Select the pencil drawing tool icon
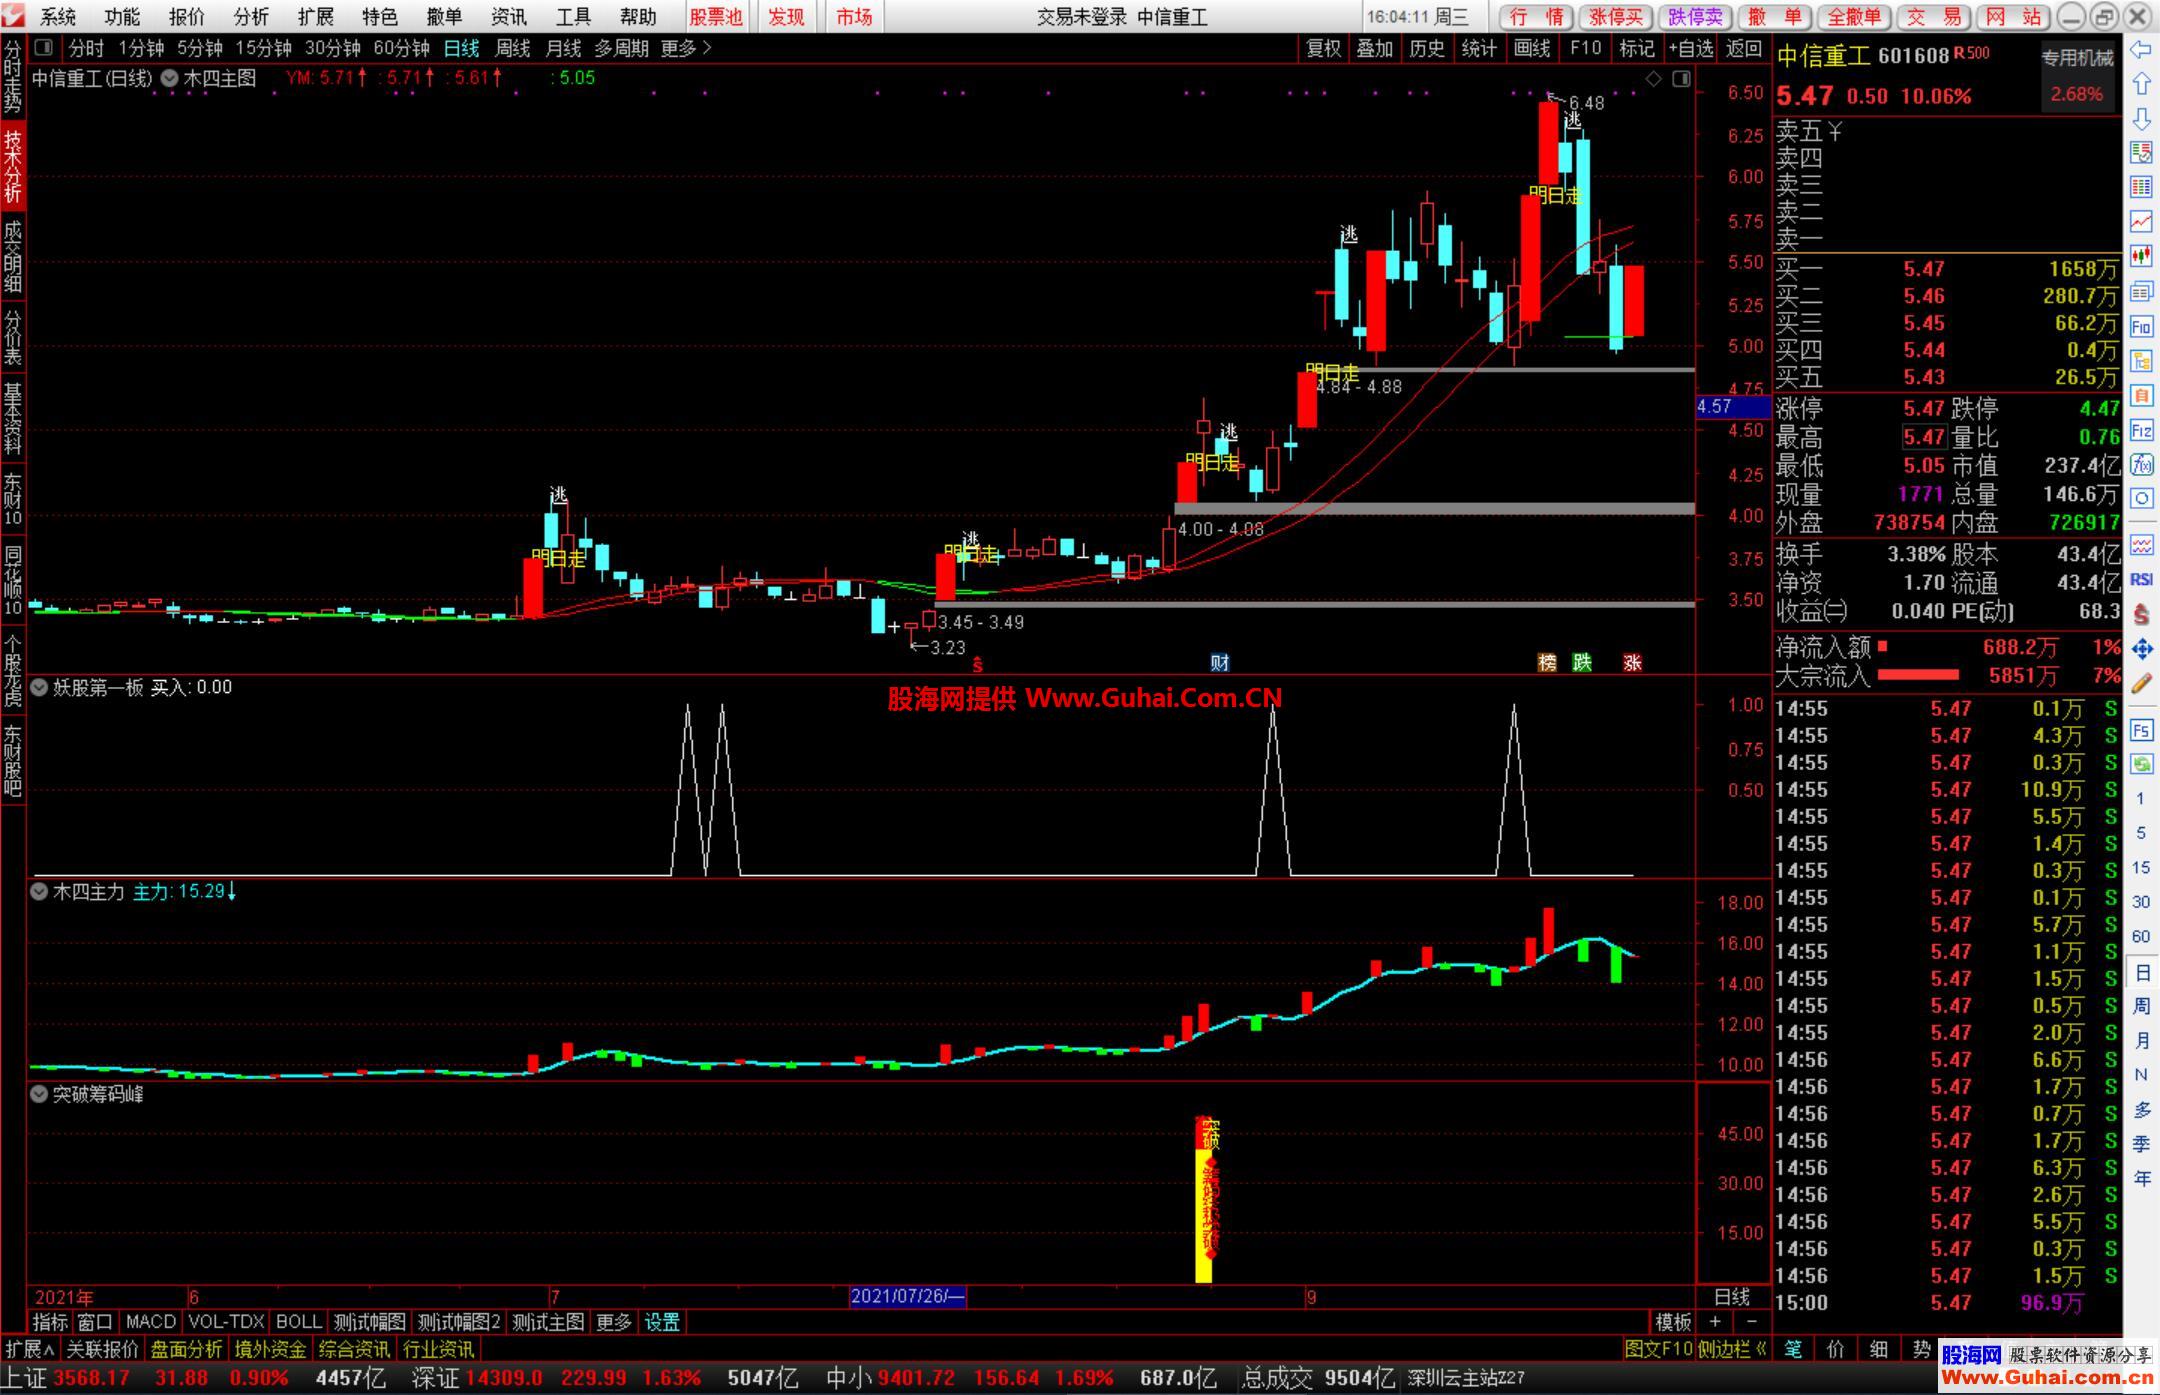 2141,684
